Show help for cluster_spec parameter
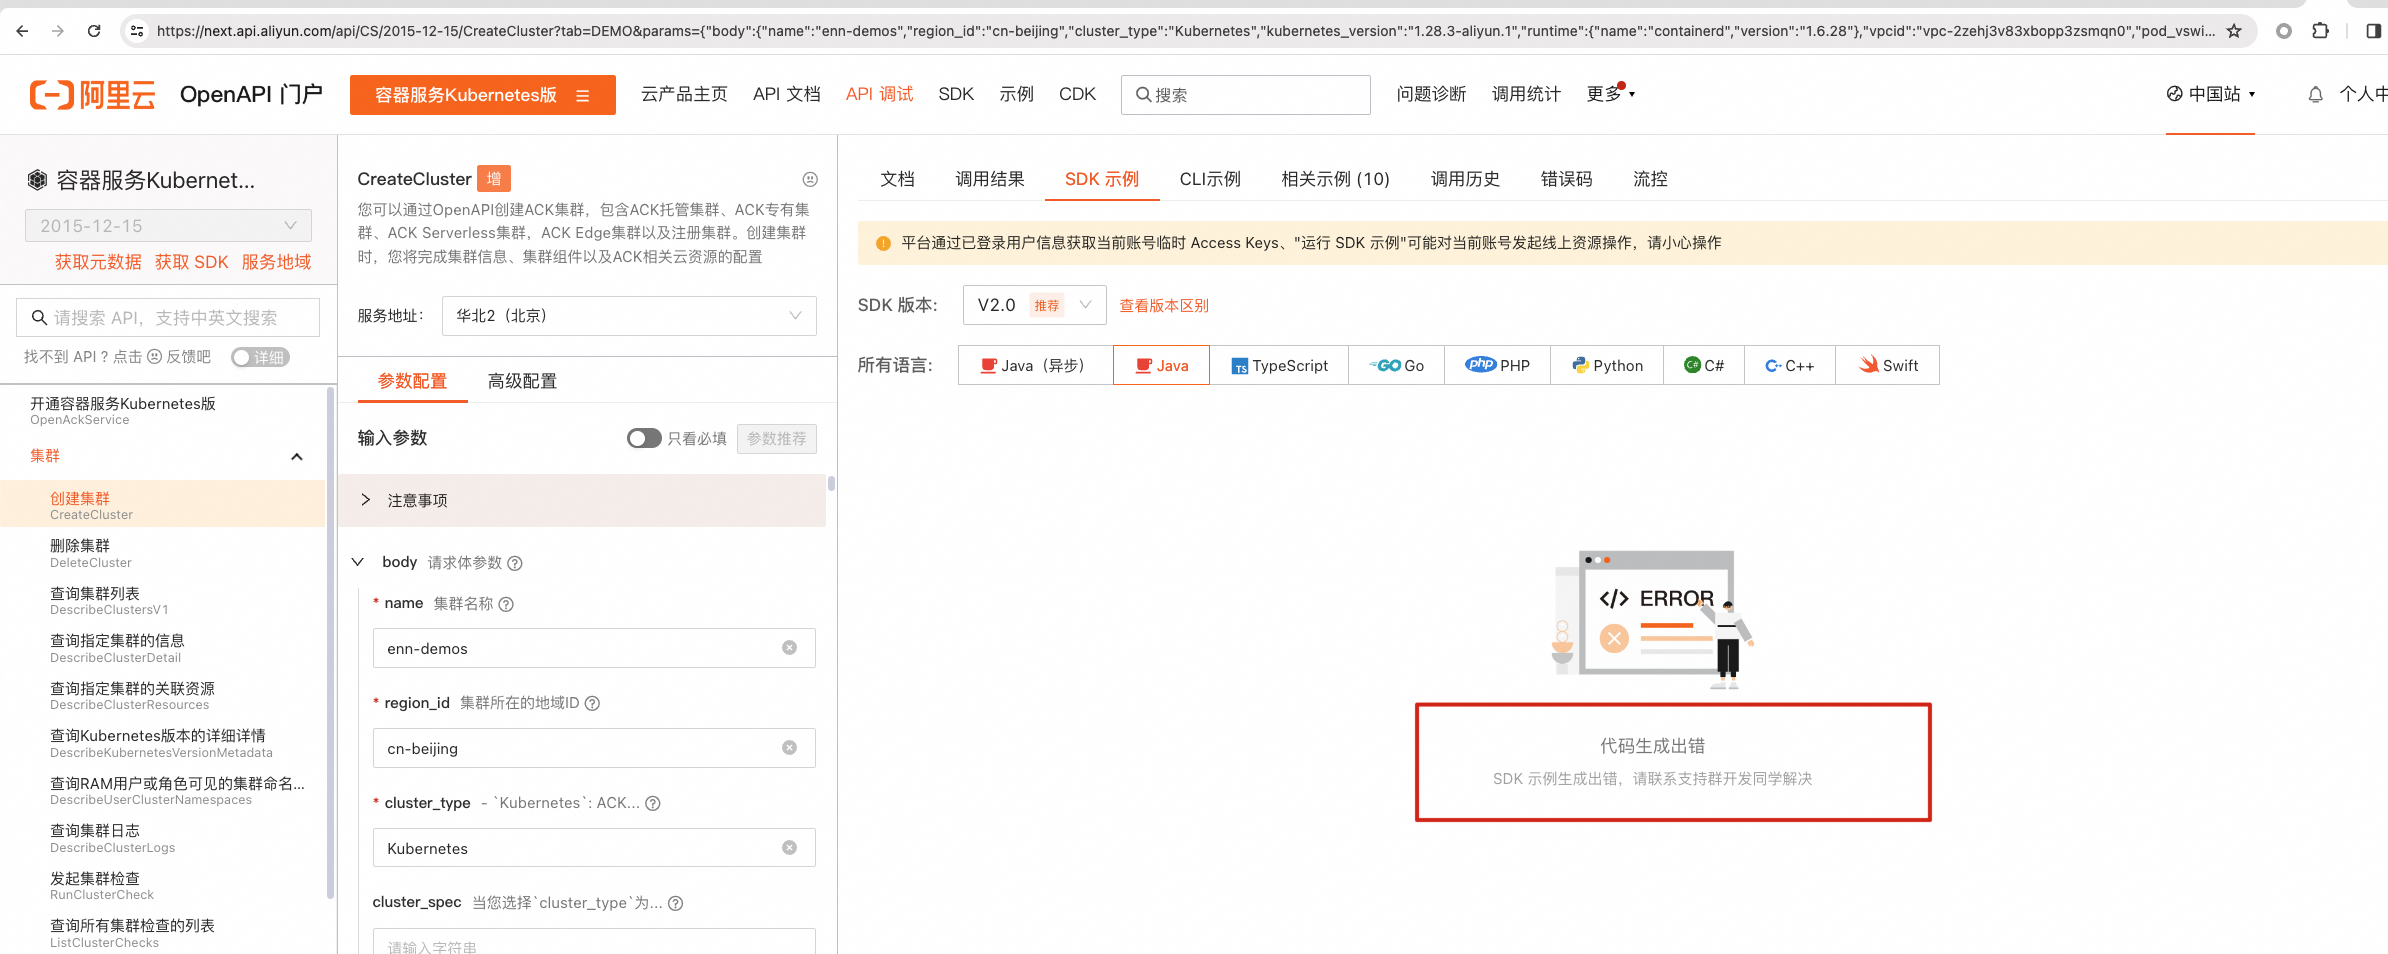The height and width of the screenshot is (954, 2388). click(676, 903)
